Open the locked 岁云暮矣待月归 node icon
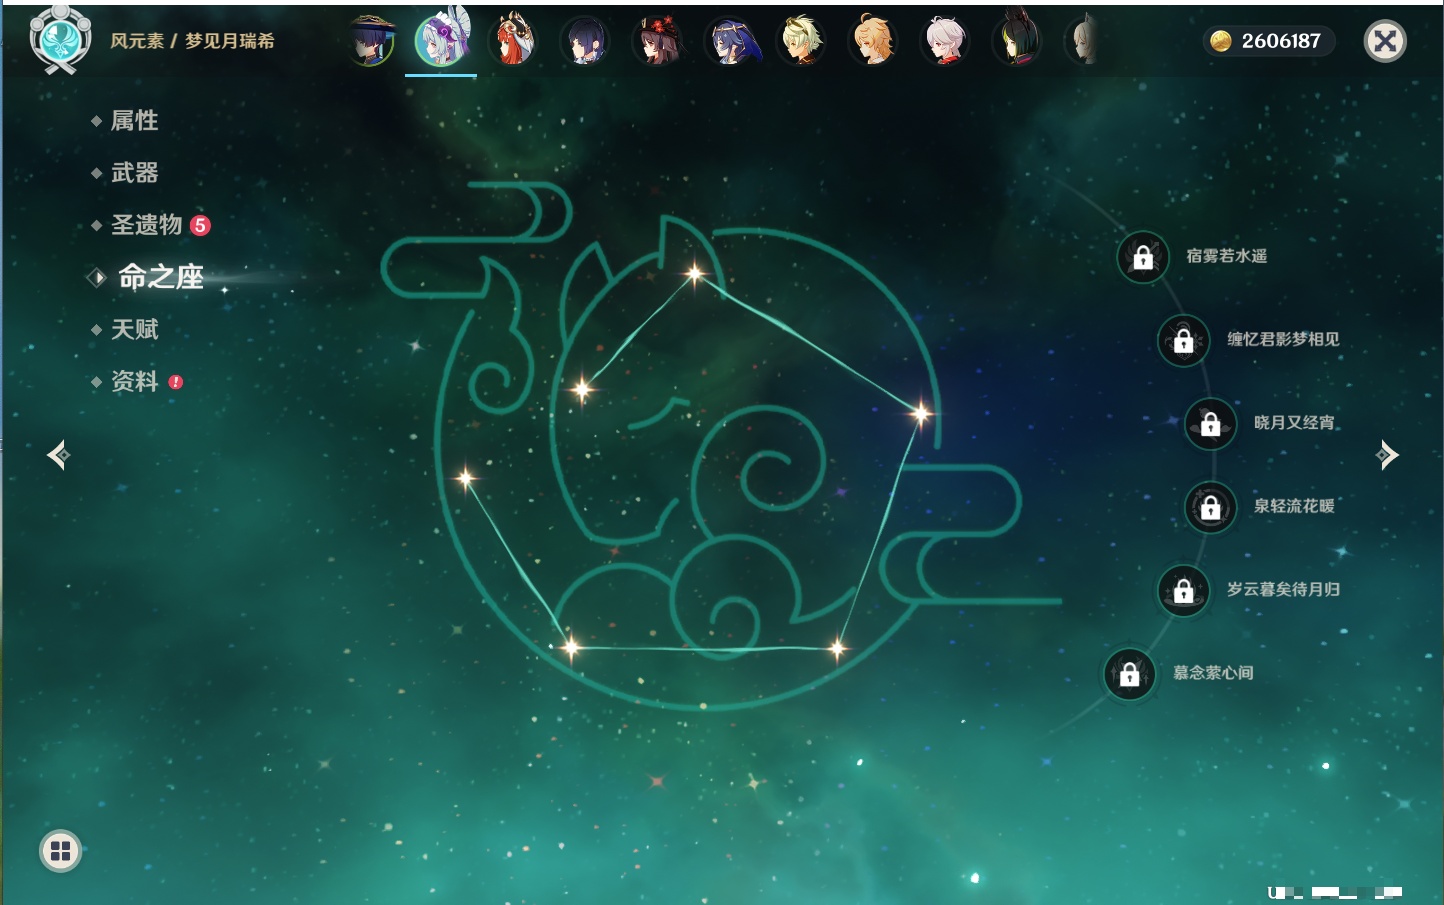Viewport: 1444px width, 905px height. (1184, 590)
